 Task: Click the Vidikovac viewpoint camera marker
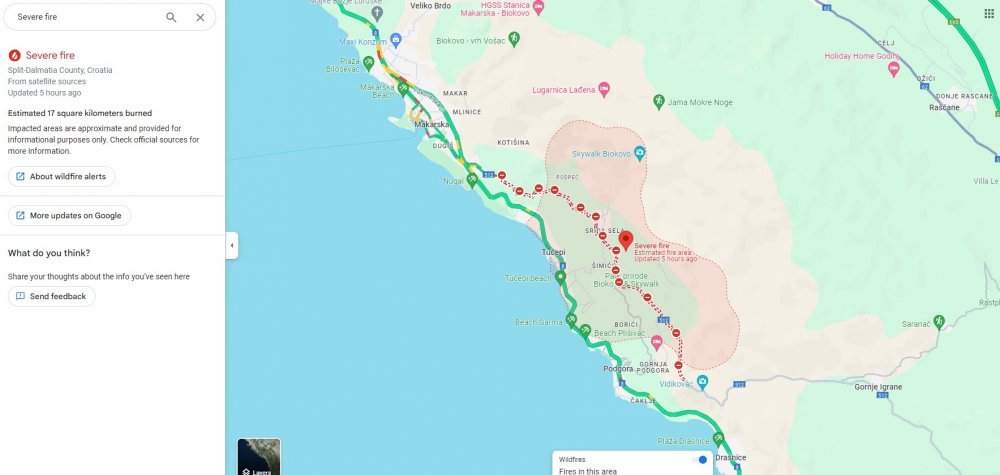pos(702,383)
